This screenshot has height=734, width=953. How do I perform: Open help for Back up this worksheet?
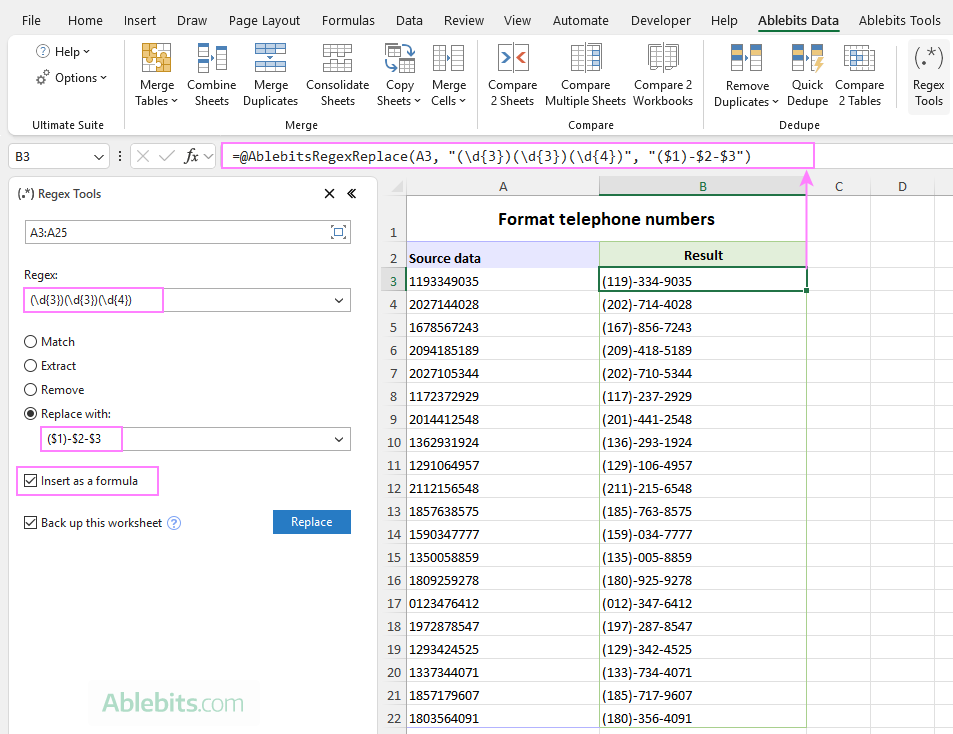click(174, 523)
